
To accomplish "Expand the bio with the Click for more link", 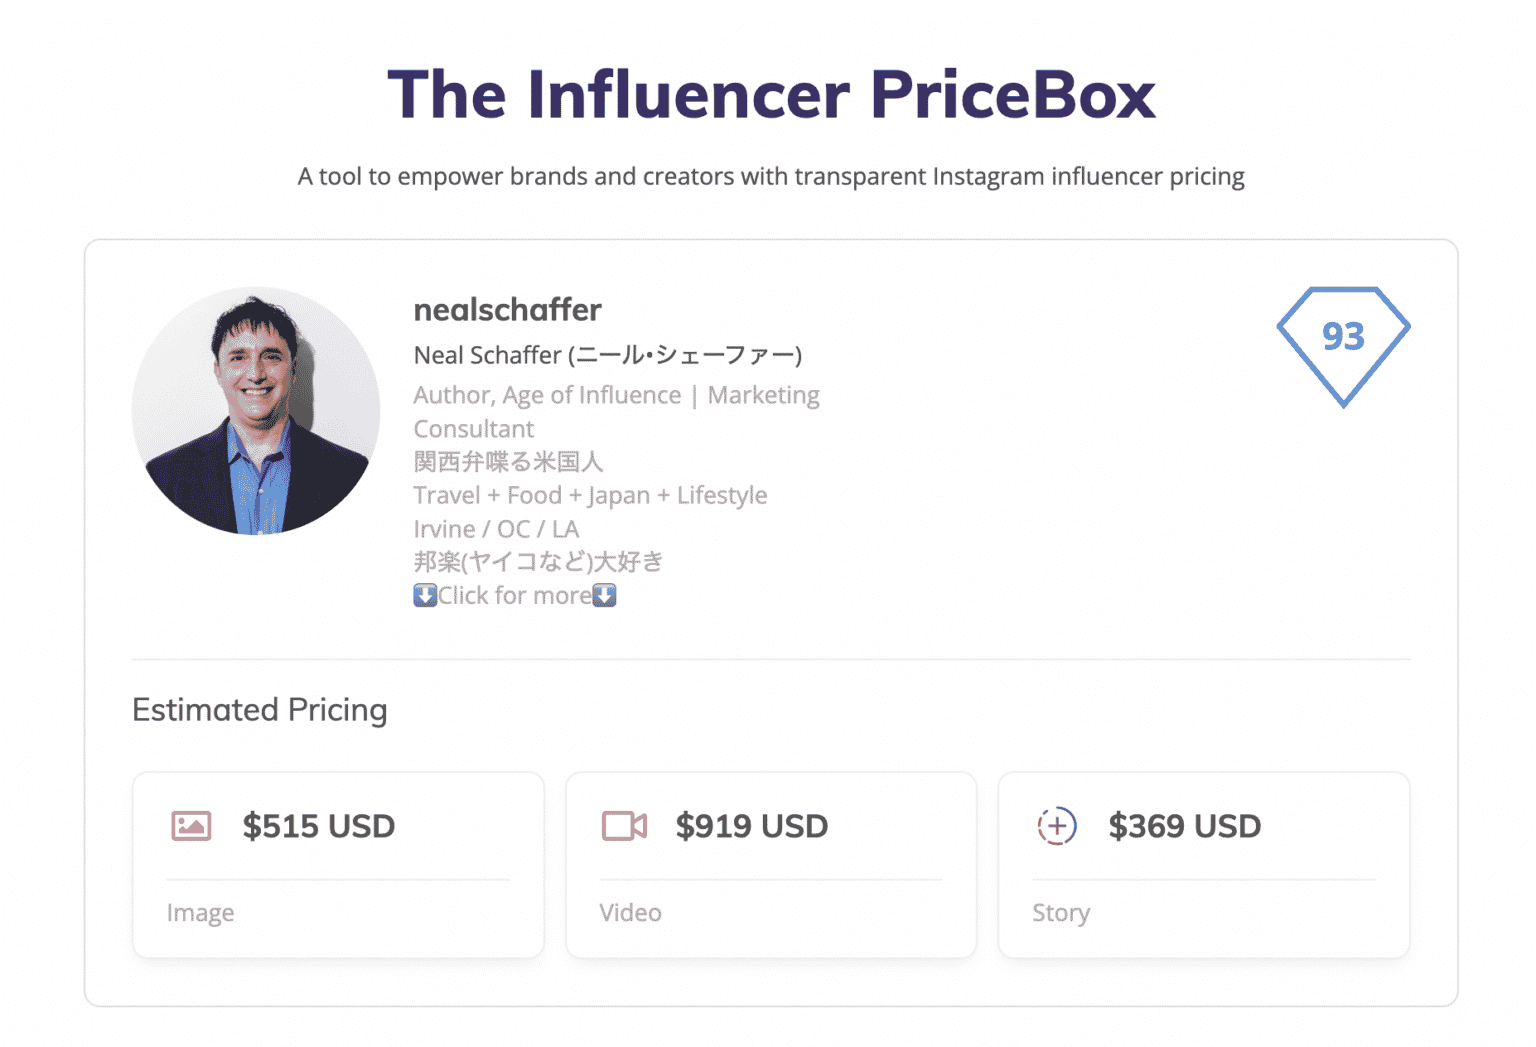I will point(515,595).
